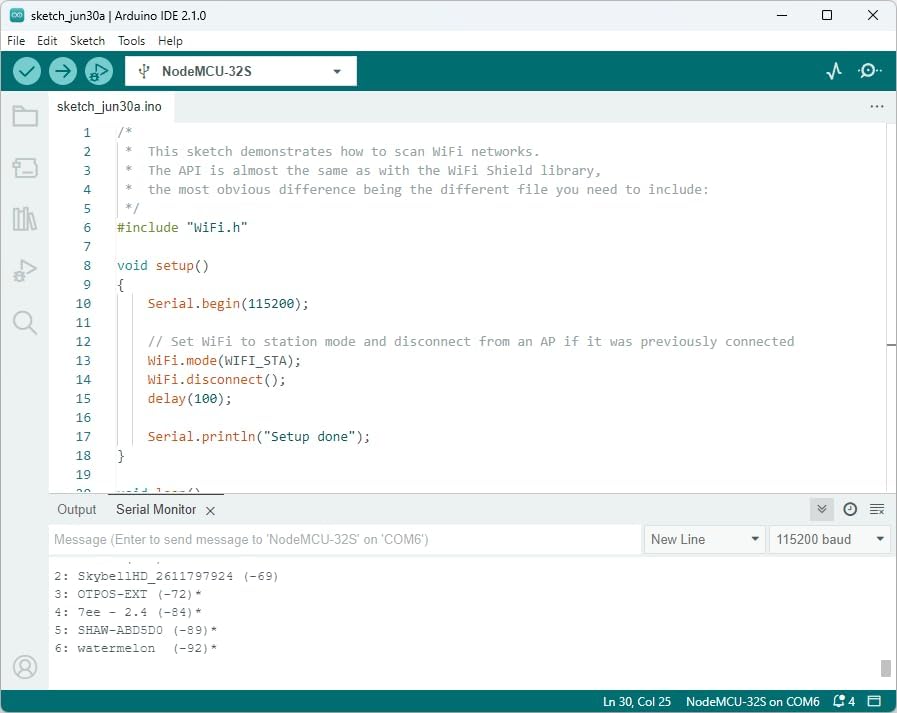
Task: Click the #include "WiFi.h" line
Action: point(182,228)
